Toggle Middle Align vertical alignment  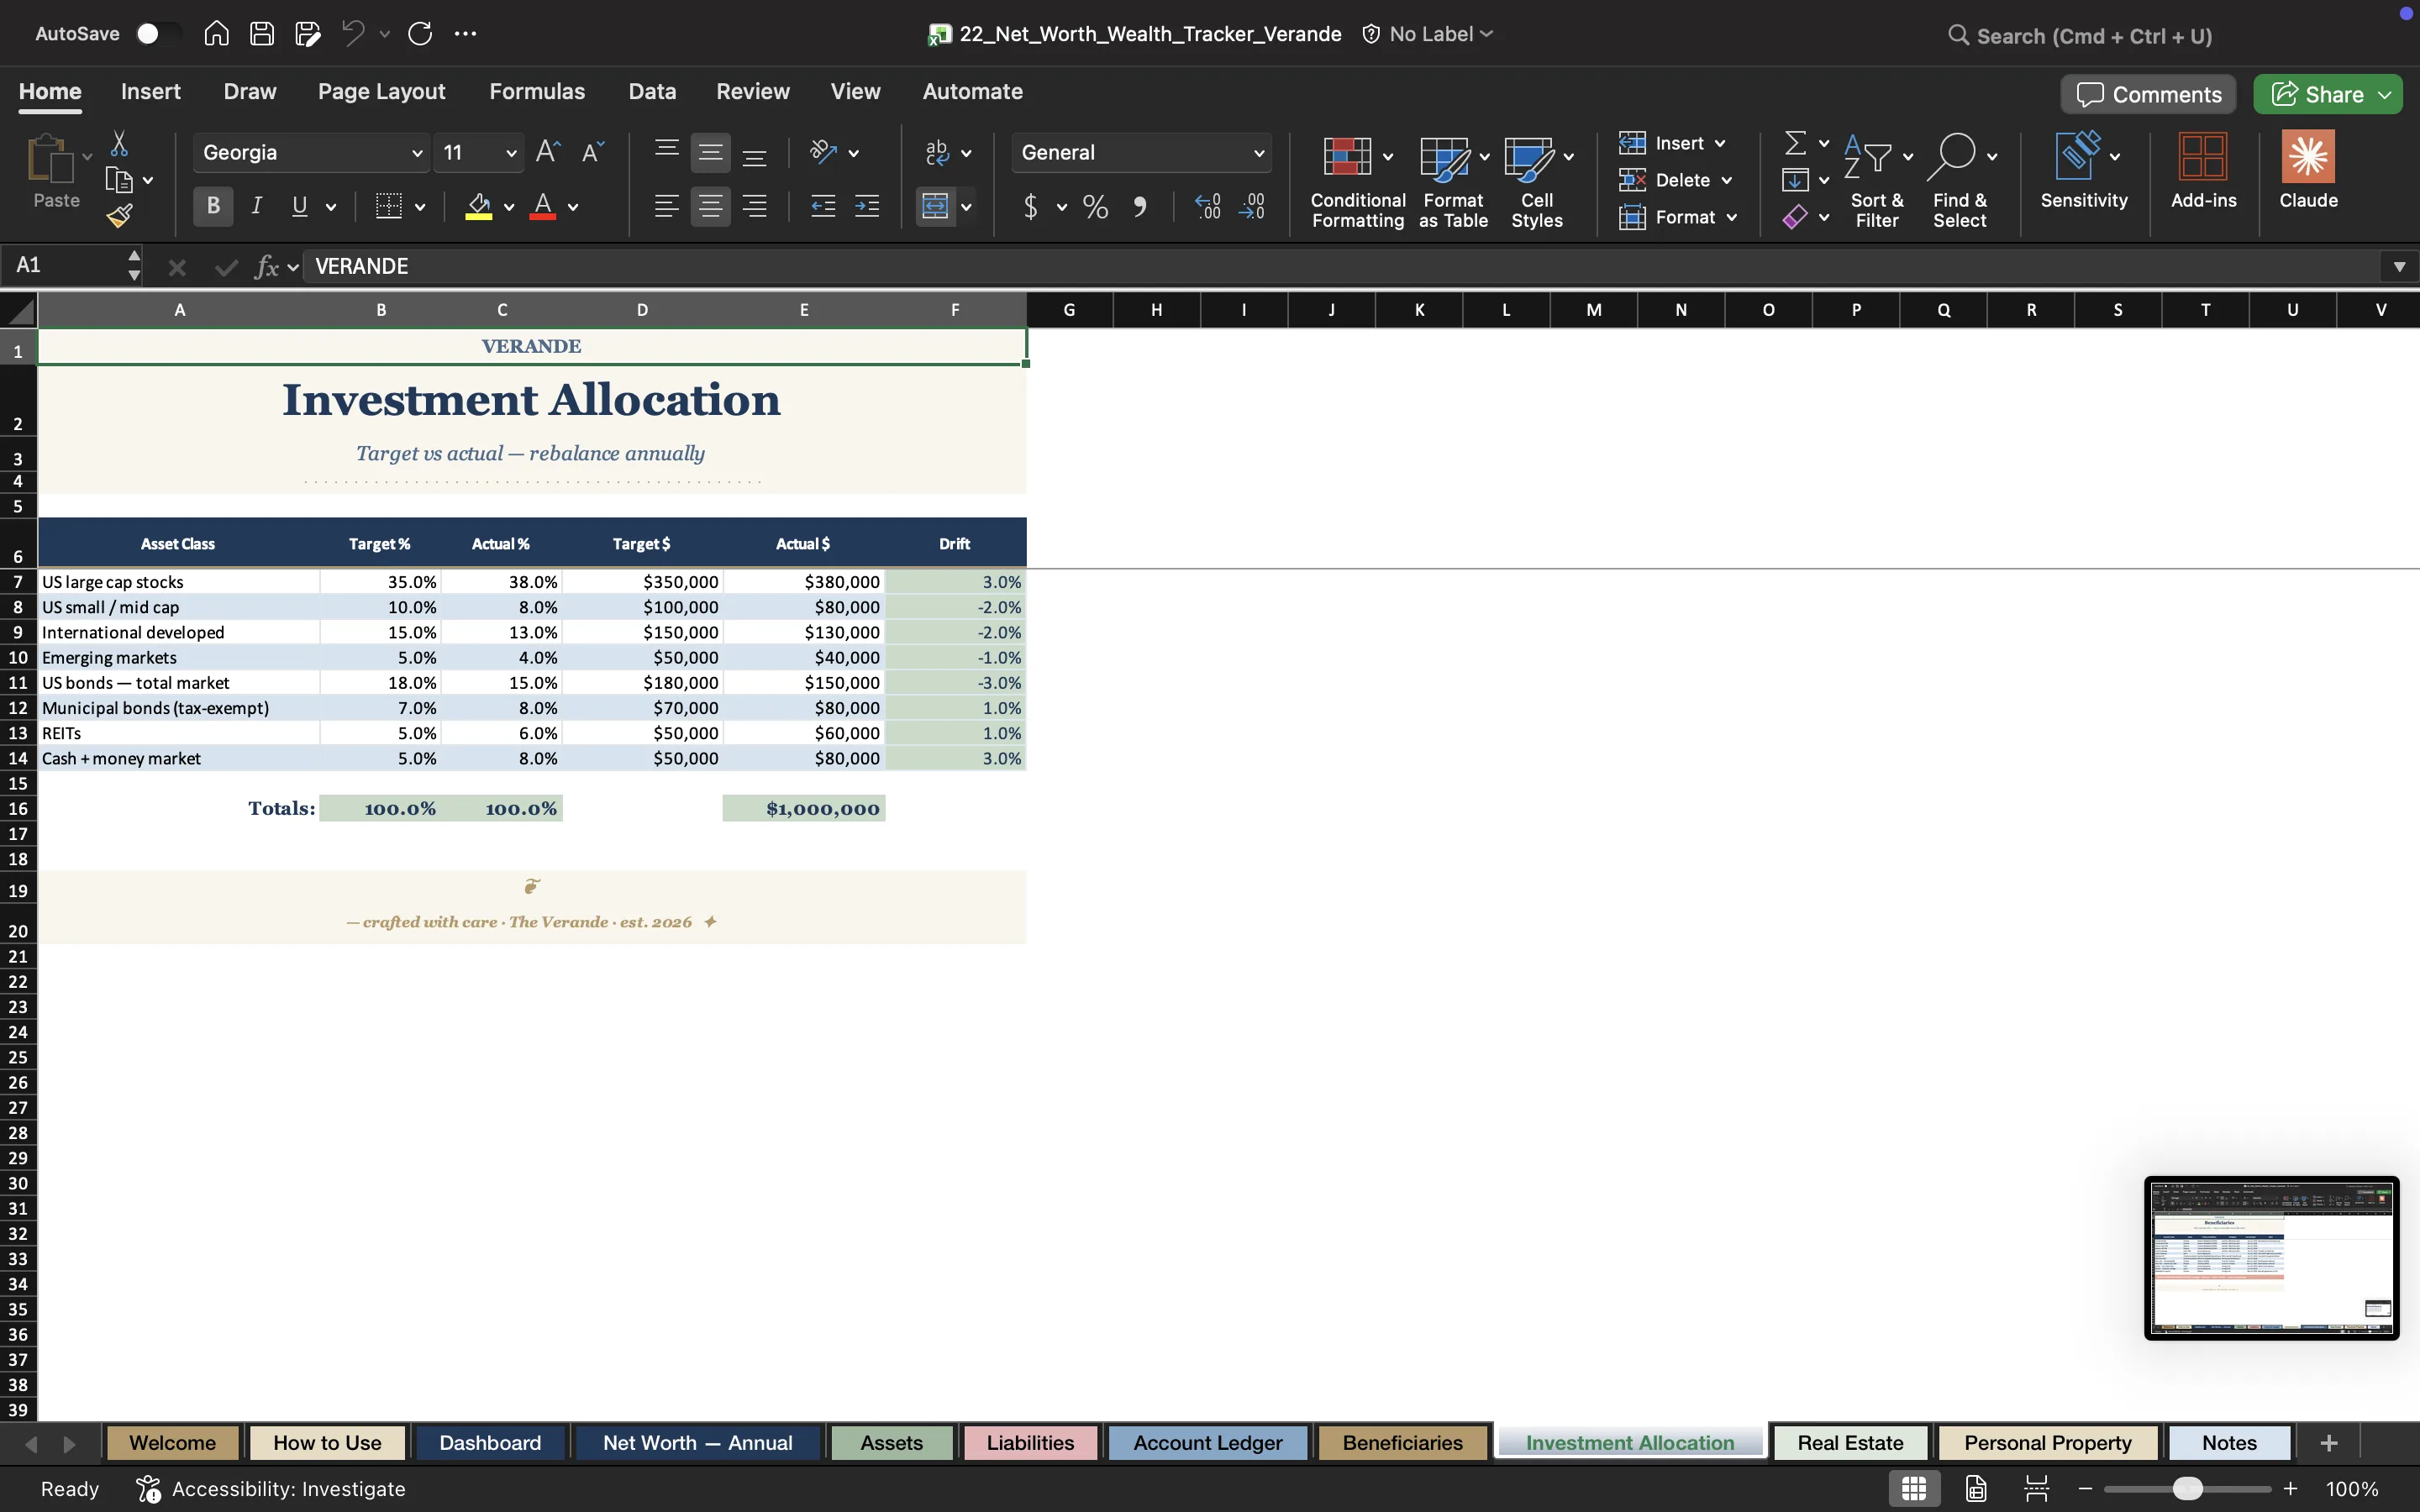[x=710, y=153]
